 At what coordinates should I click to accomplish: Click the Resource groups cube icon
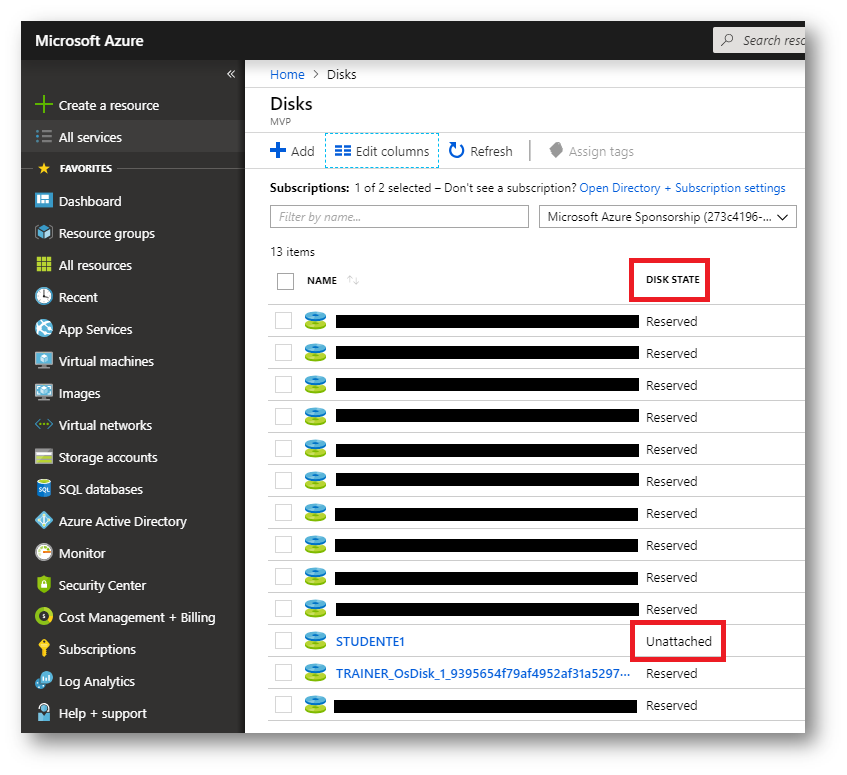pyautogui.click(x=43, y=233)
